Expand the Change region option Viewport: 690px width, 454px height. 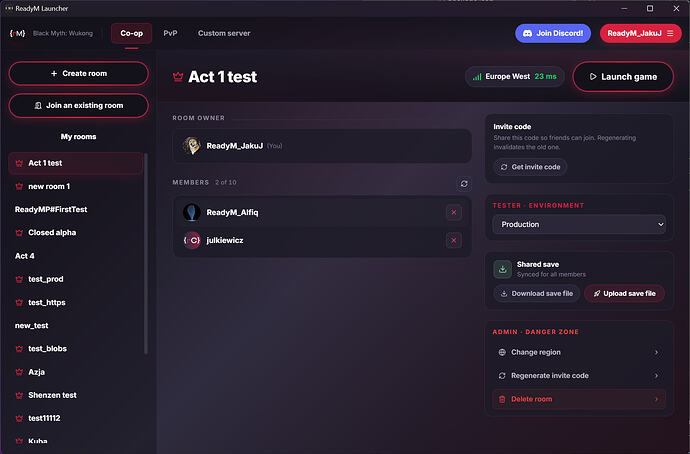coord(579,352)
